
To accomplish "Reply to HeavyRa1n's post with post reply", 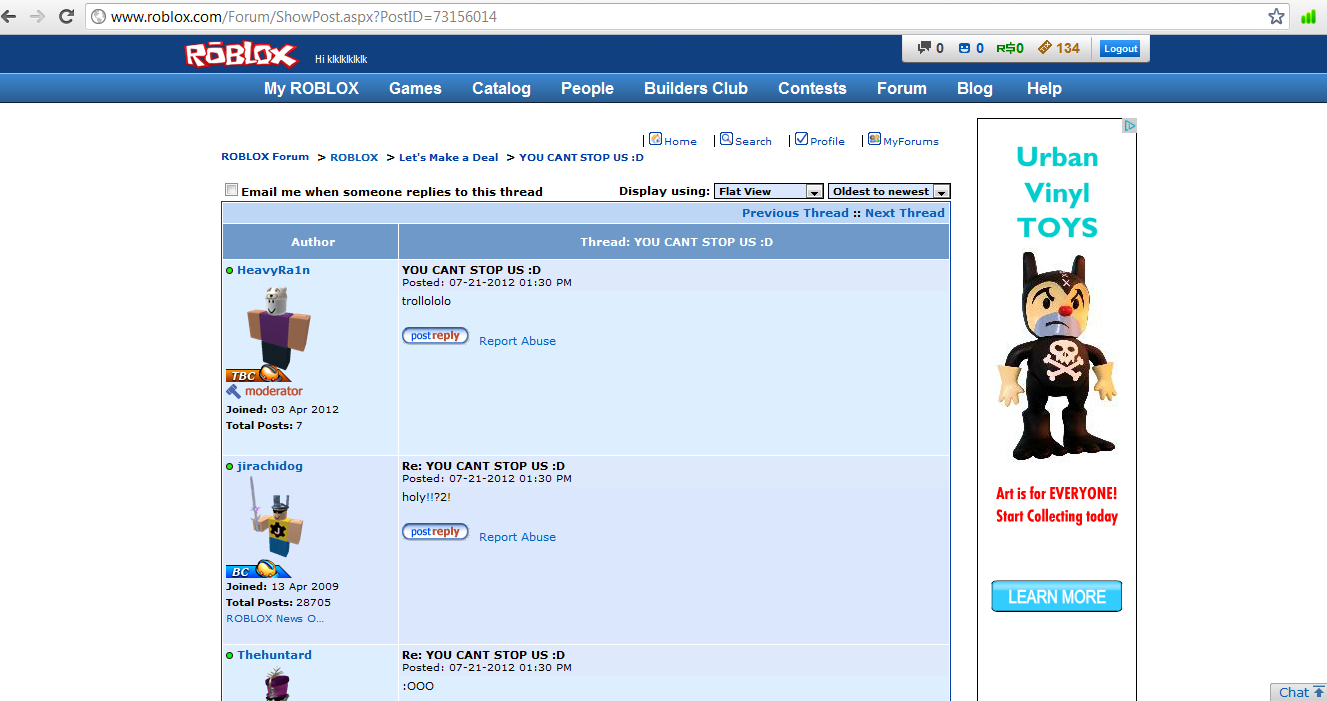I will coord(435,336).
